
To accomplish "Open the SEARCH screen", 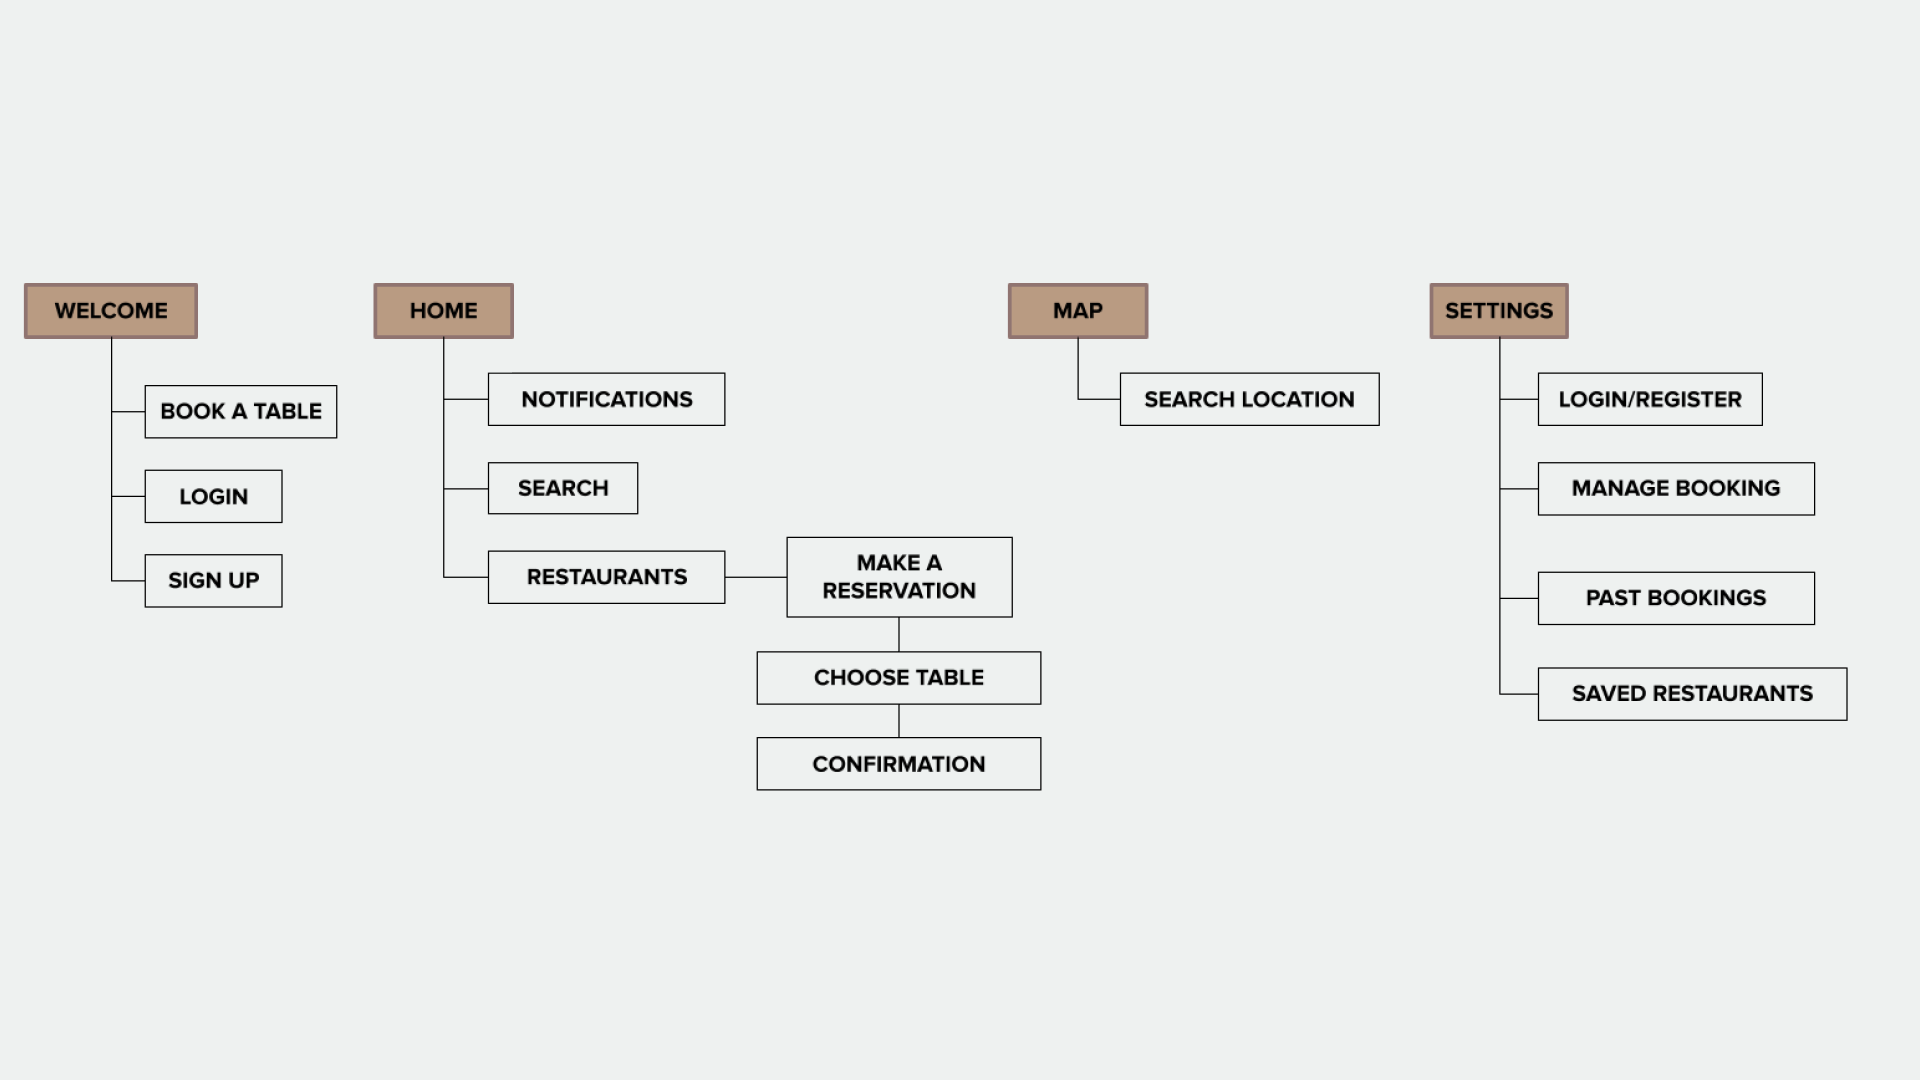I will coord(563,488).
